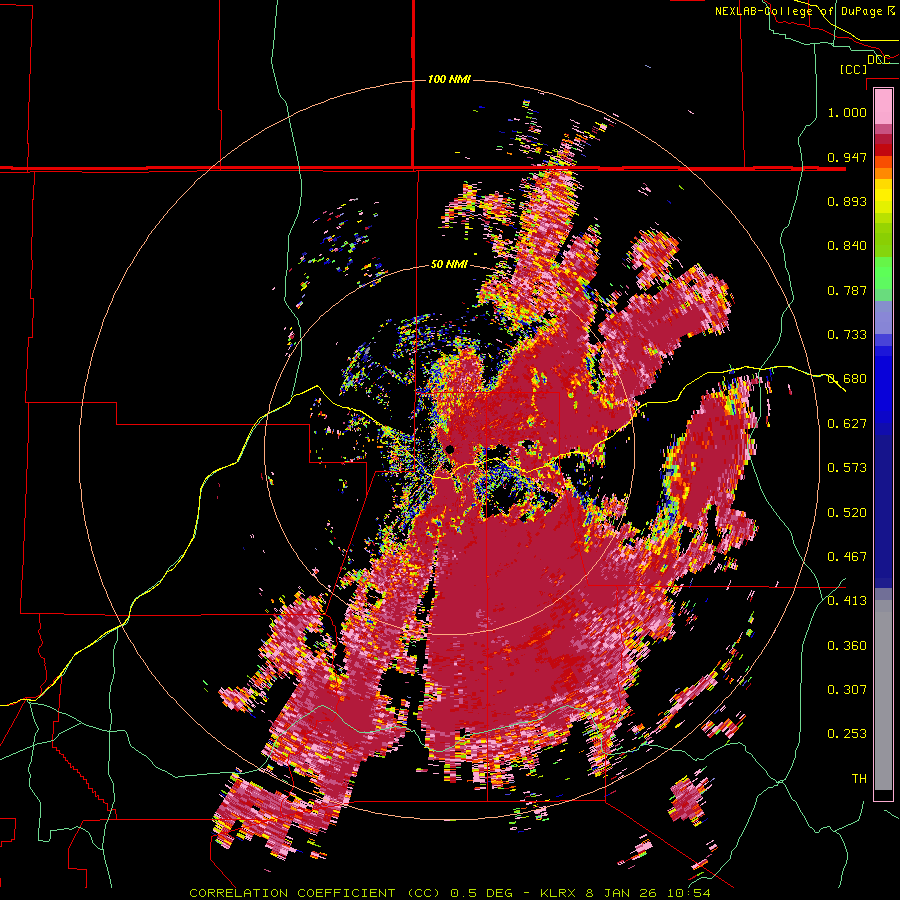Select the 0.840 legend value

pos(847,246)
